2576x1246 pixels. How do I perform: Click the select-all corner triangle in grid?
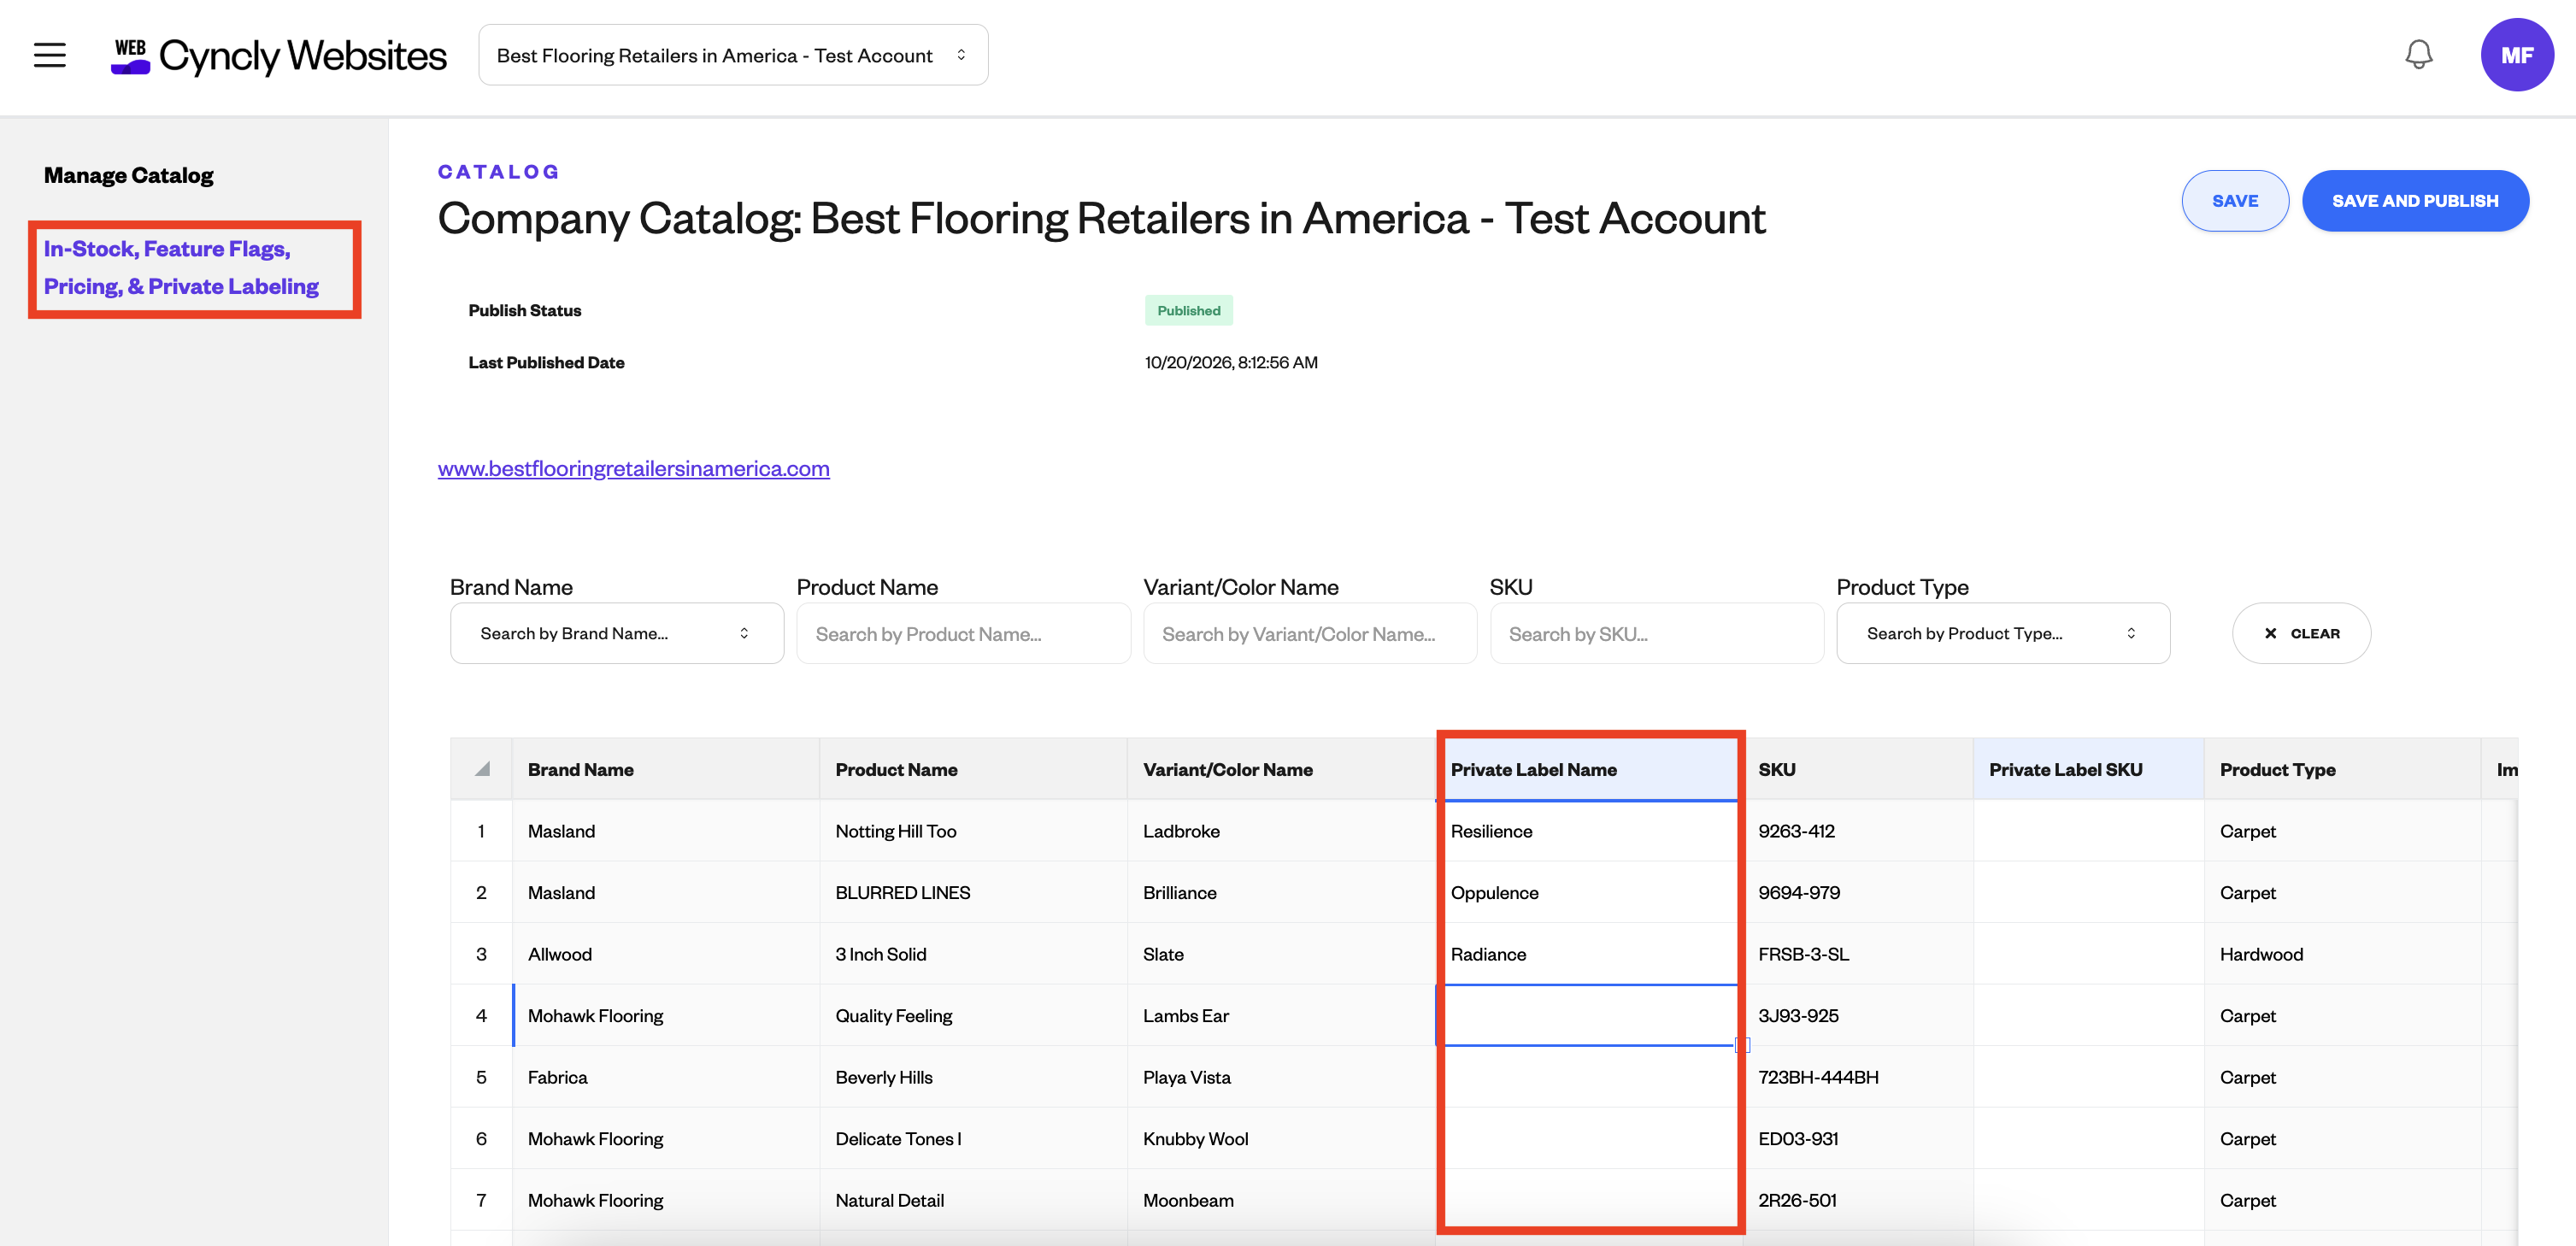coord(482,769)
